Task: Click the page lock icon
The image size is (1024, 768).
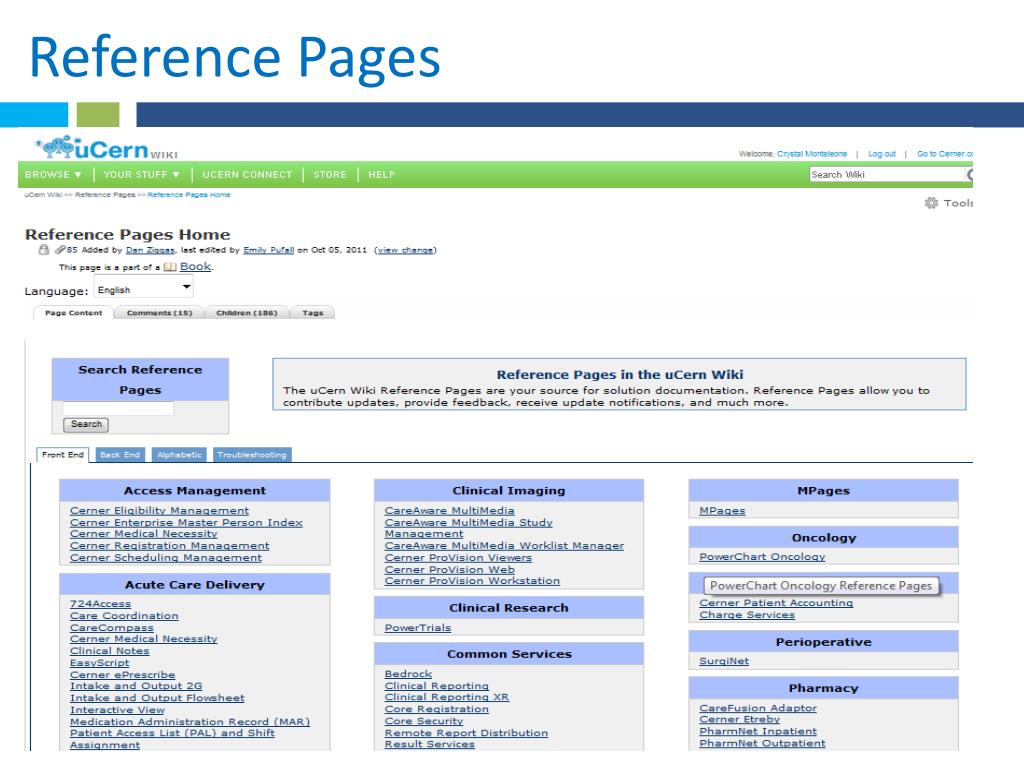Action: point(44,249)
